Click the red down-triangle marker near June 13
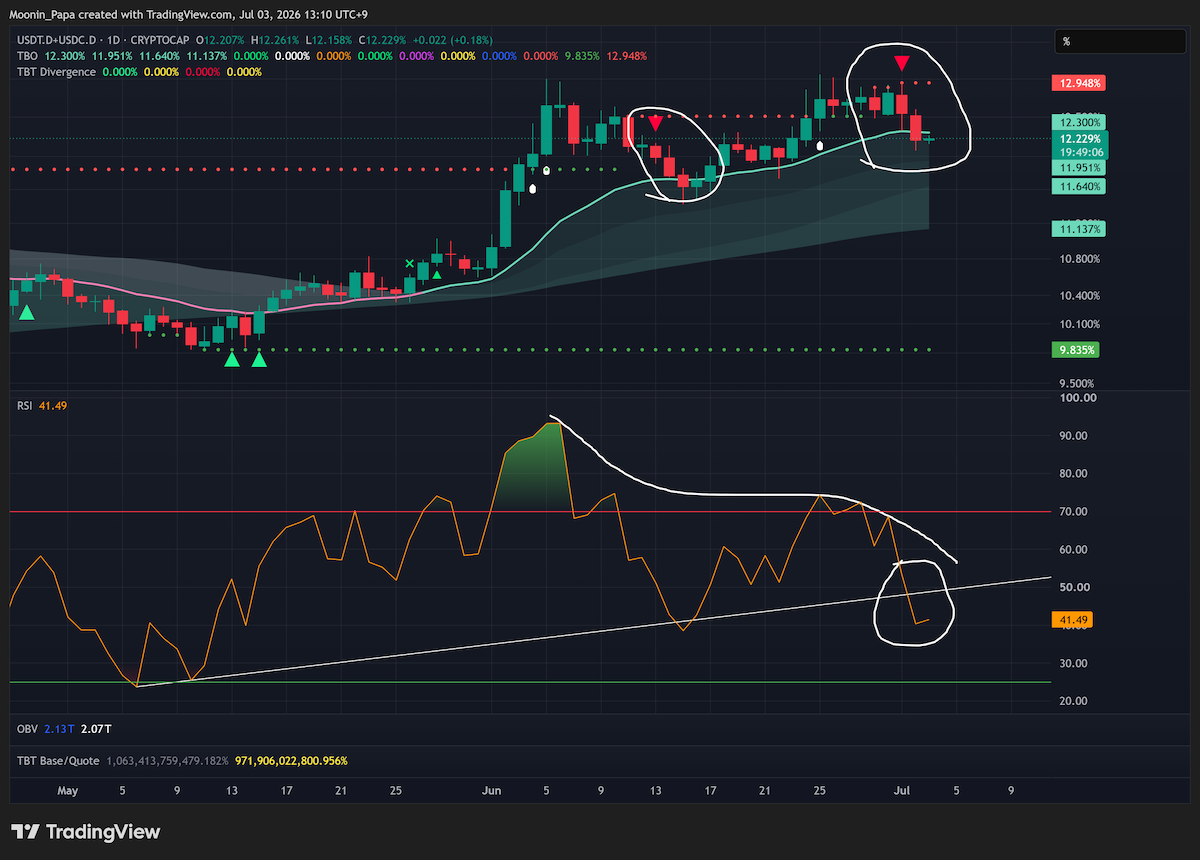The image size is (1200, 860). click(x=654, y=124)
